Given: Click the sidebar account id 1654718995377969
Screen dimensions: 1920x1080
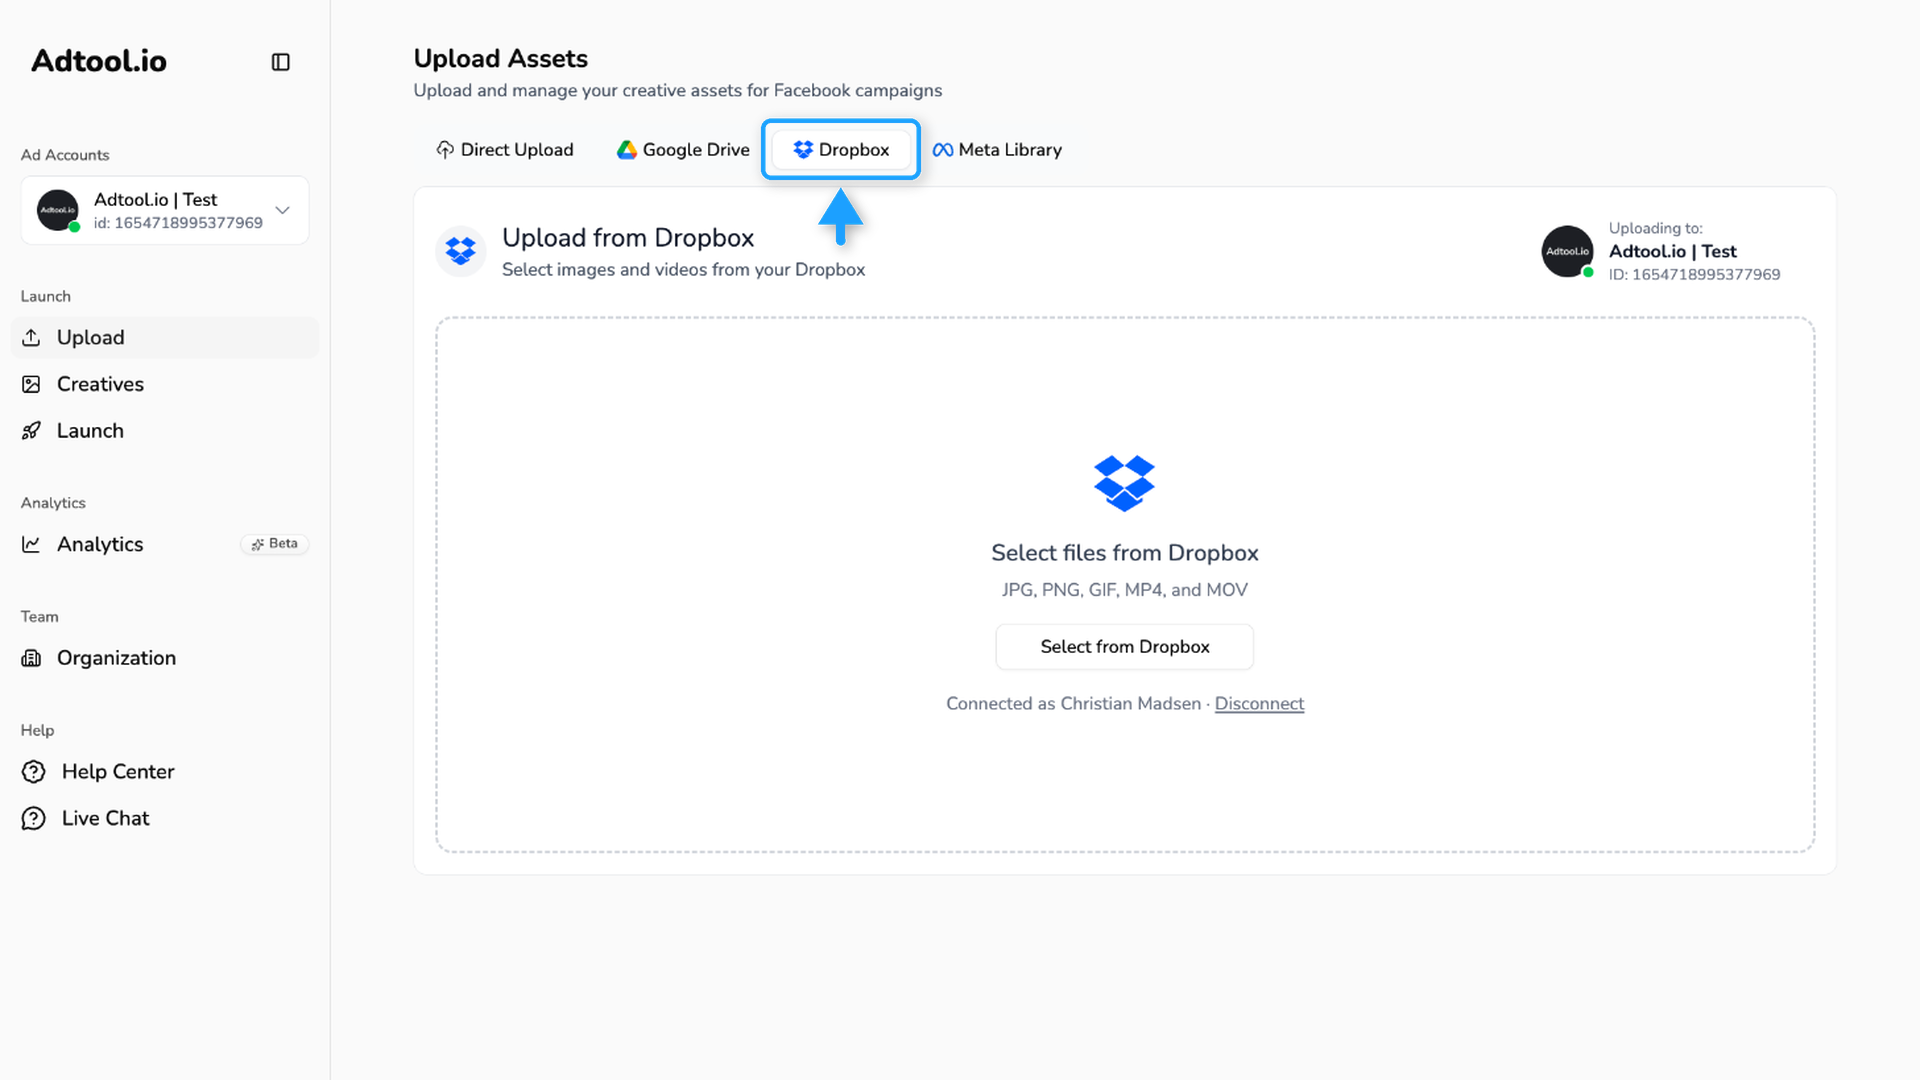Looking at the screenshot, I should [x=178, y=223].
